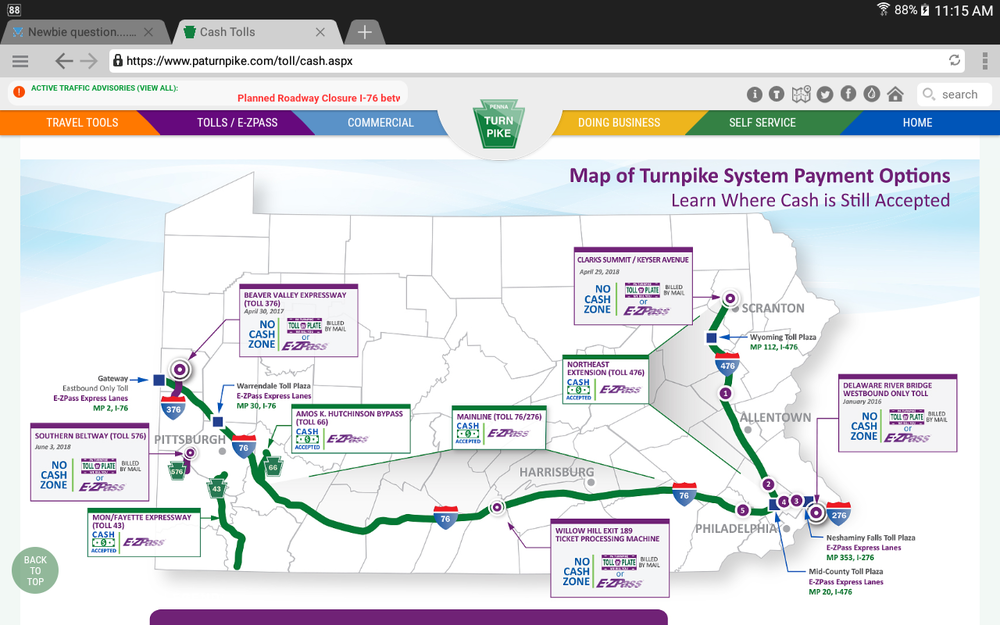Open the Tolls / E-ZPass menu
This screenshot has width=1000, height=625.
[x=237, y=122]
